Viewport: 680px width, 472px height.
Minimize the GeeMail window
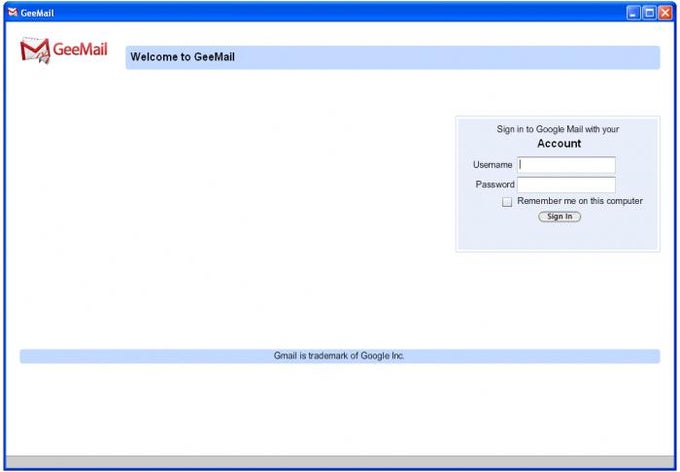pyautogui.click(x=634, y=13)
